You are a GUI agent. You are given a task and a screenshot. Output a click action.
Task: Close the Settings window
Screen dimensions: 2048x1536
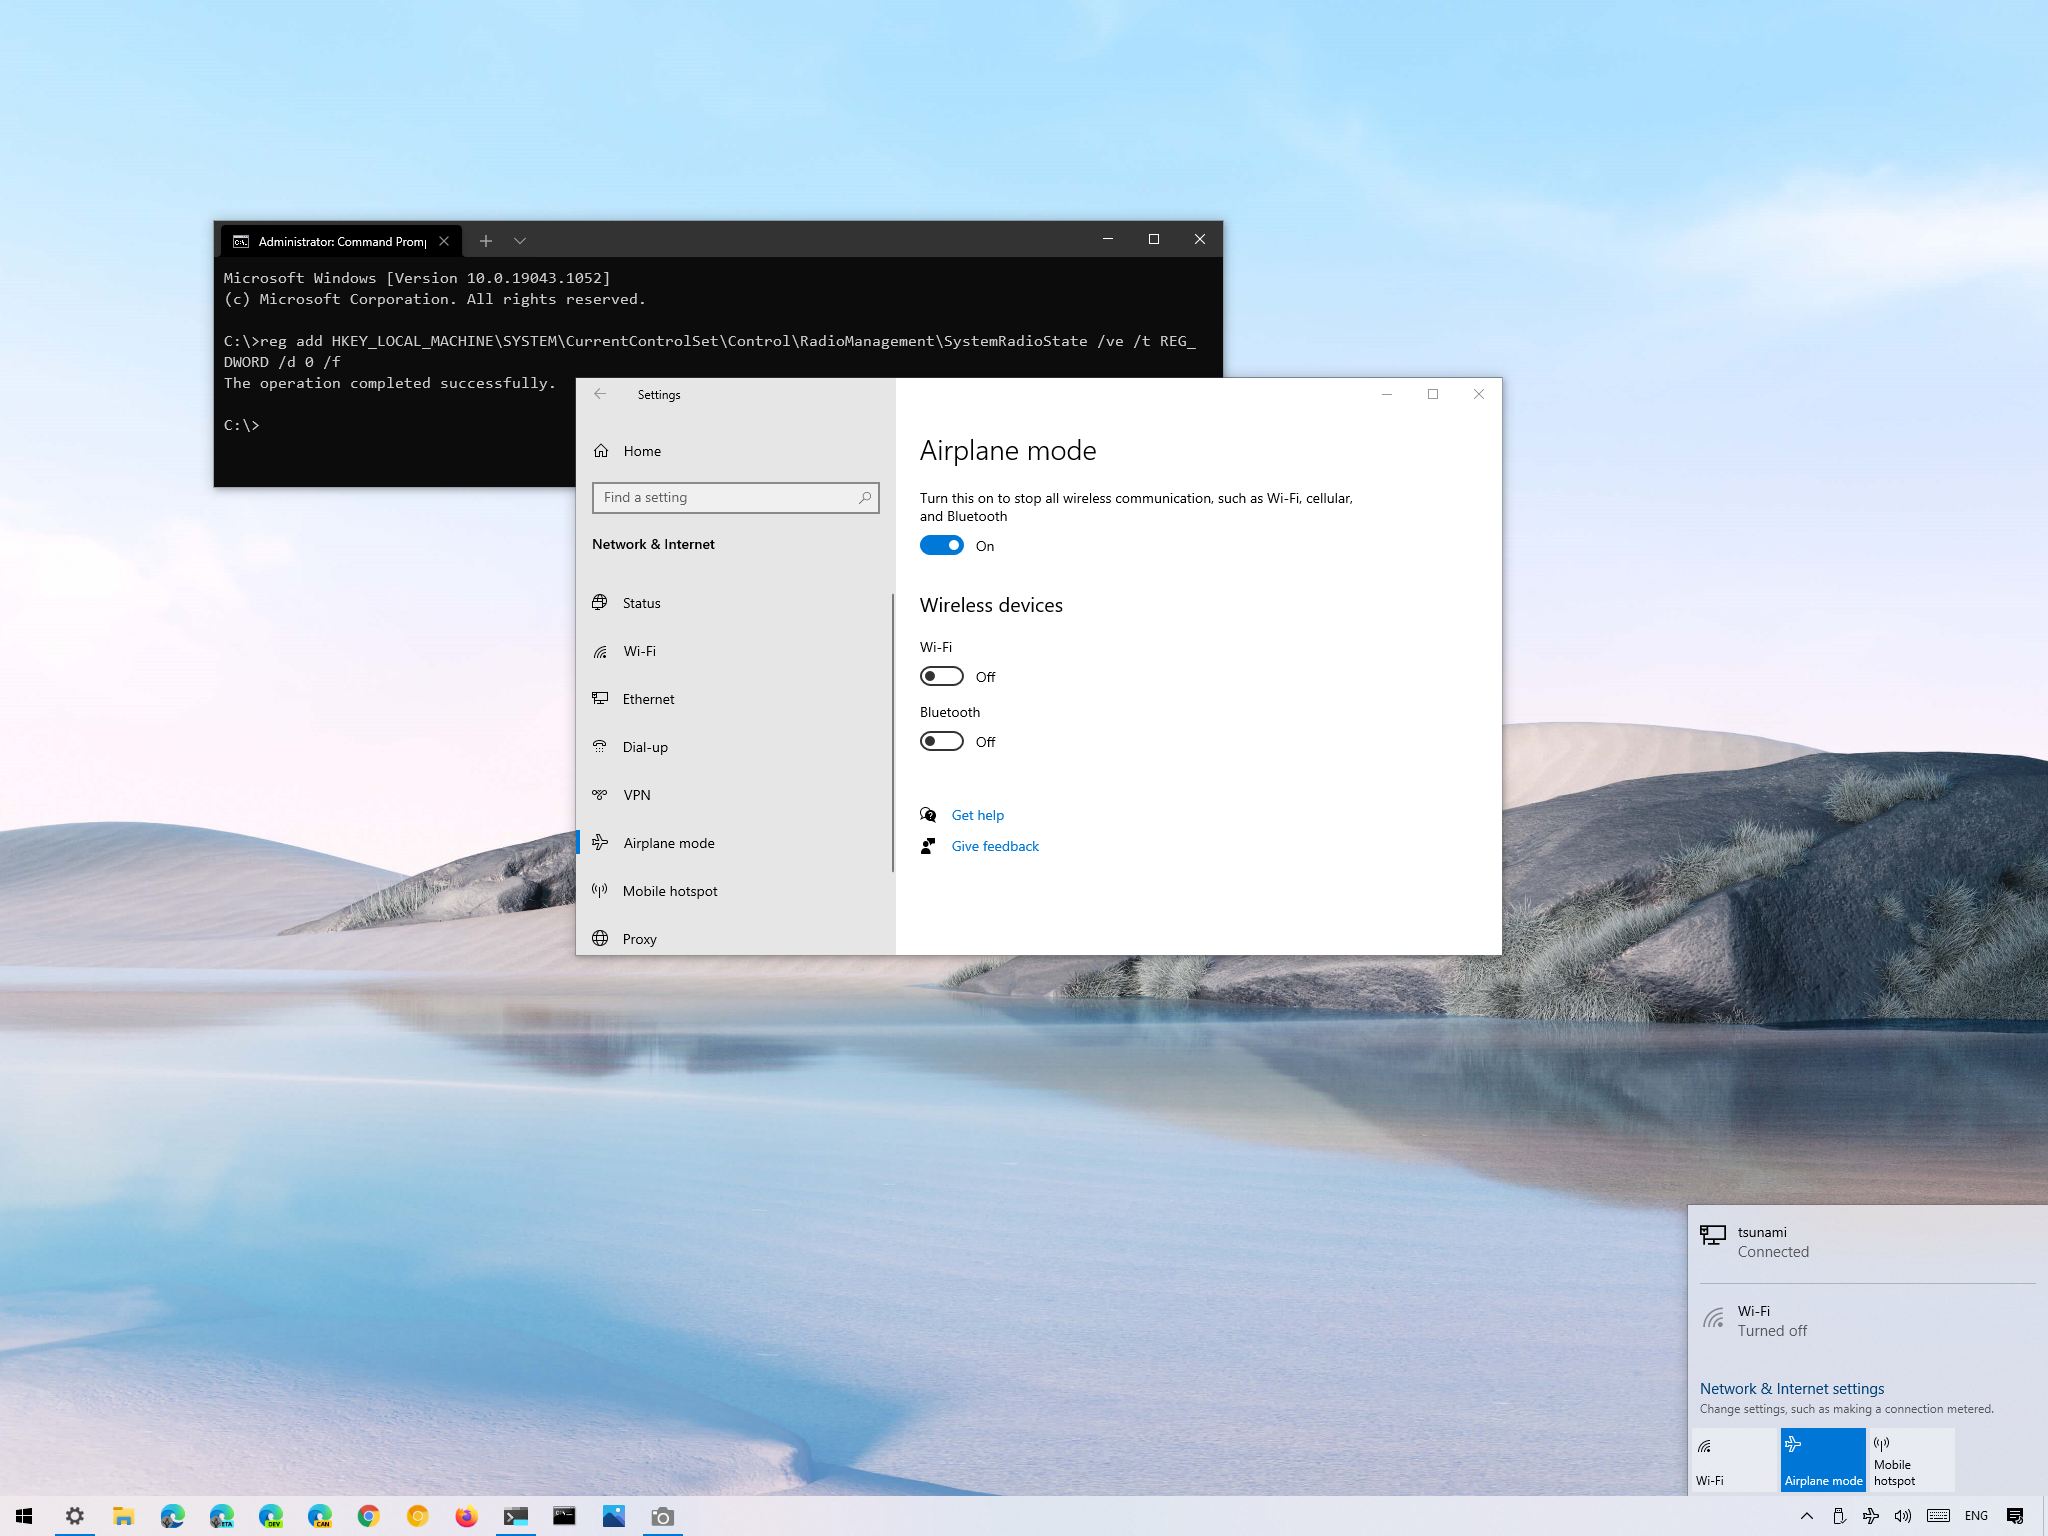click(x=1478, y=394)
